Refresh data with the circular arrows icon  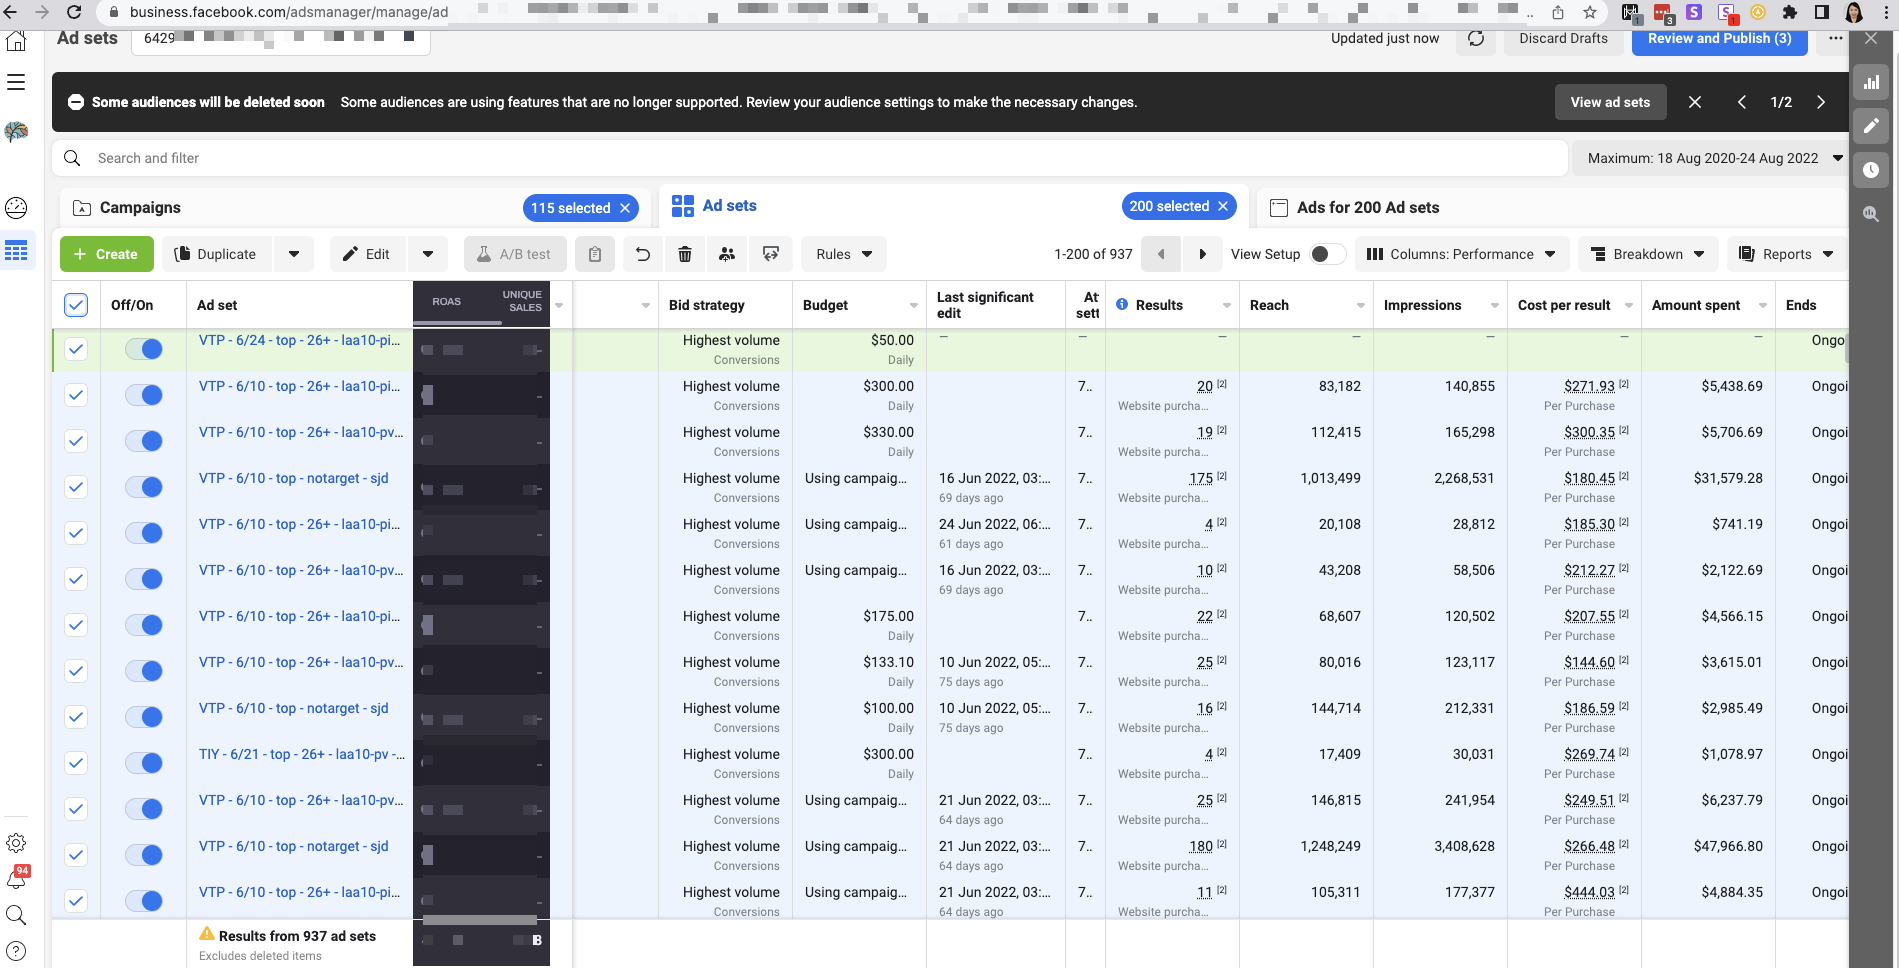(x=1476, y=39)
